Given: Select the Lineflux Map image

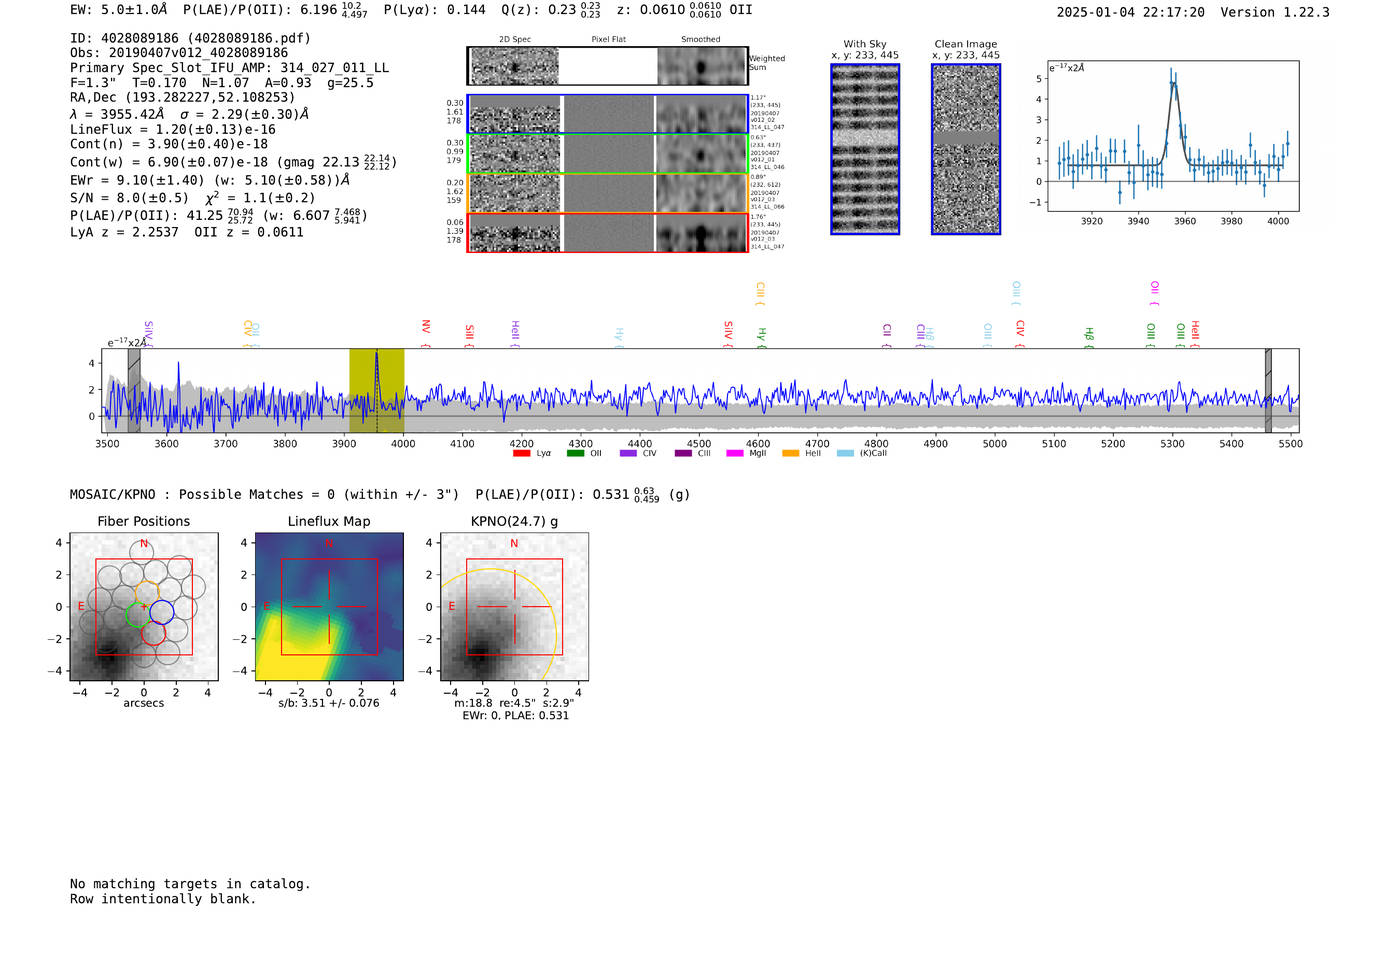Looking at the screenshot, I should (x=329, y=607).
